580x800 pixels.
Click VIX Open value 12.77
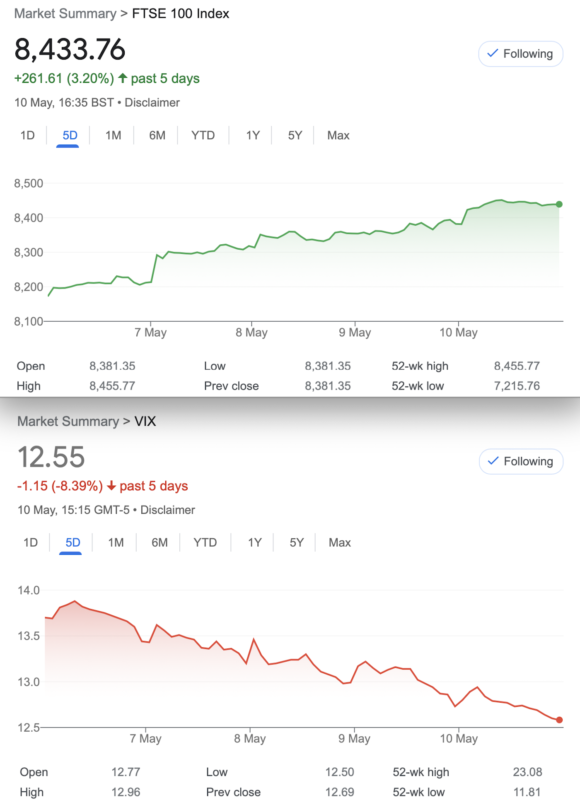tap(125, 772)
